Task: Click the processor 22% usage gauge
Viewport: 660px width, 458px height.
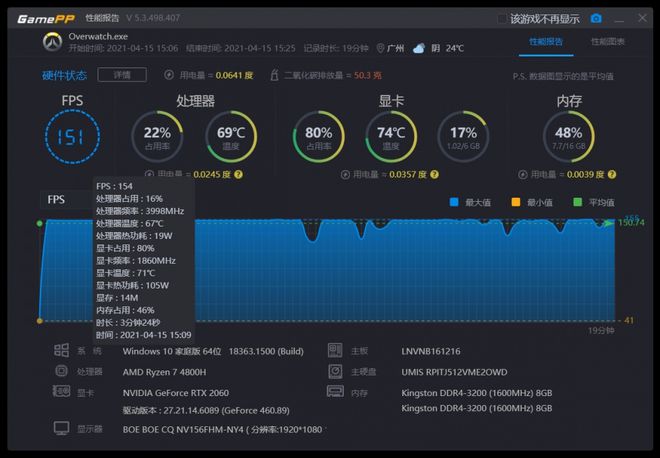Action: (x=157, y=136)
